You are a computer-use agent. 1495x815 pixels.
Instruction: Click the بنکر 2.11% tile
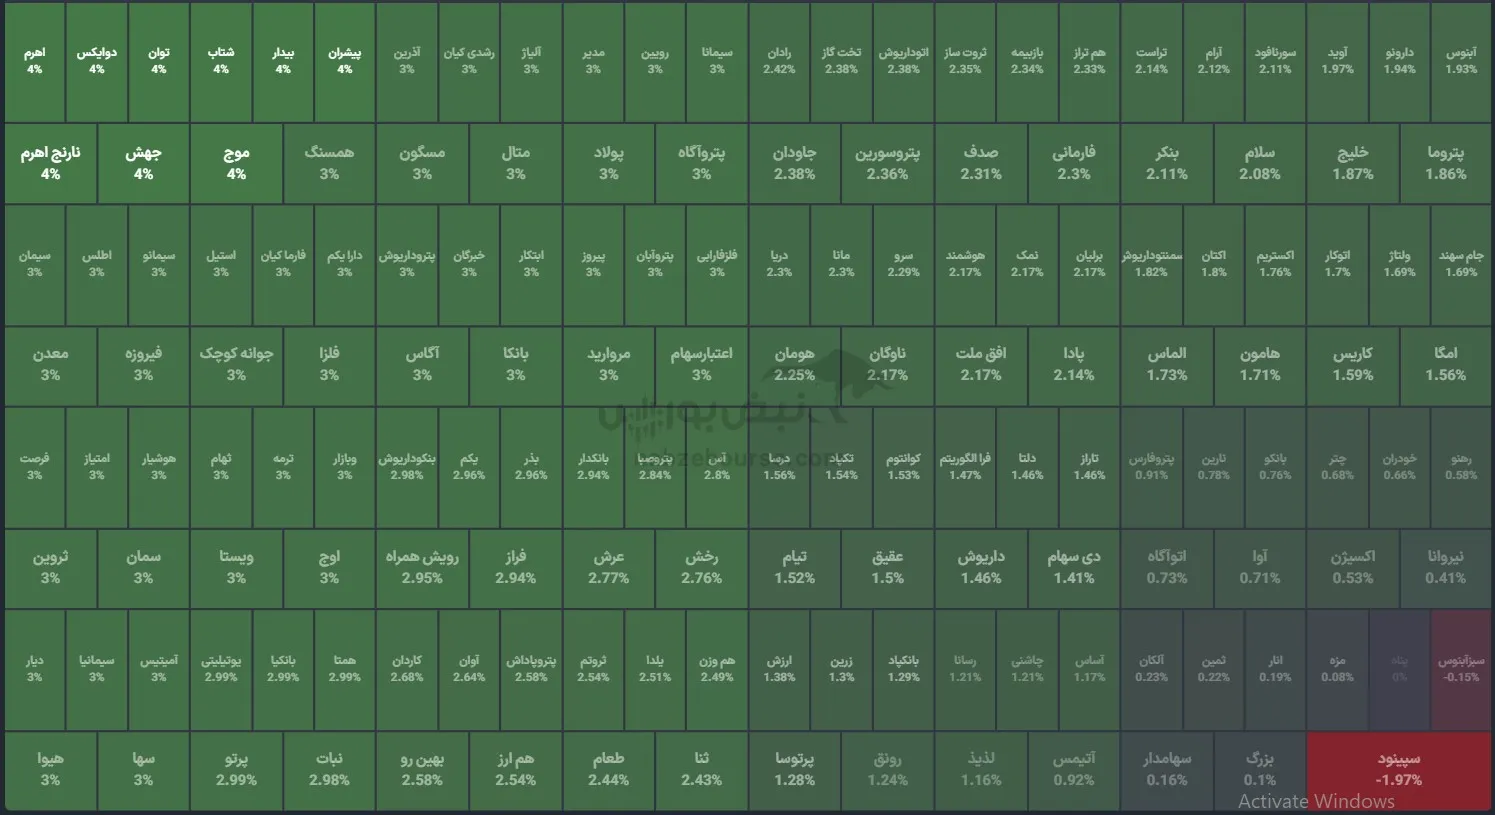[1167, 163]
